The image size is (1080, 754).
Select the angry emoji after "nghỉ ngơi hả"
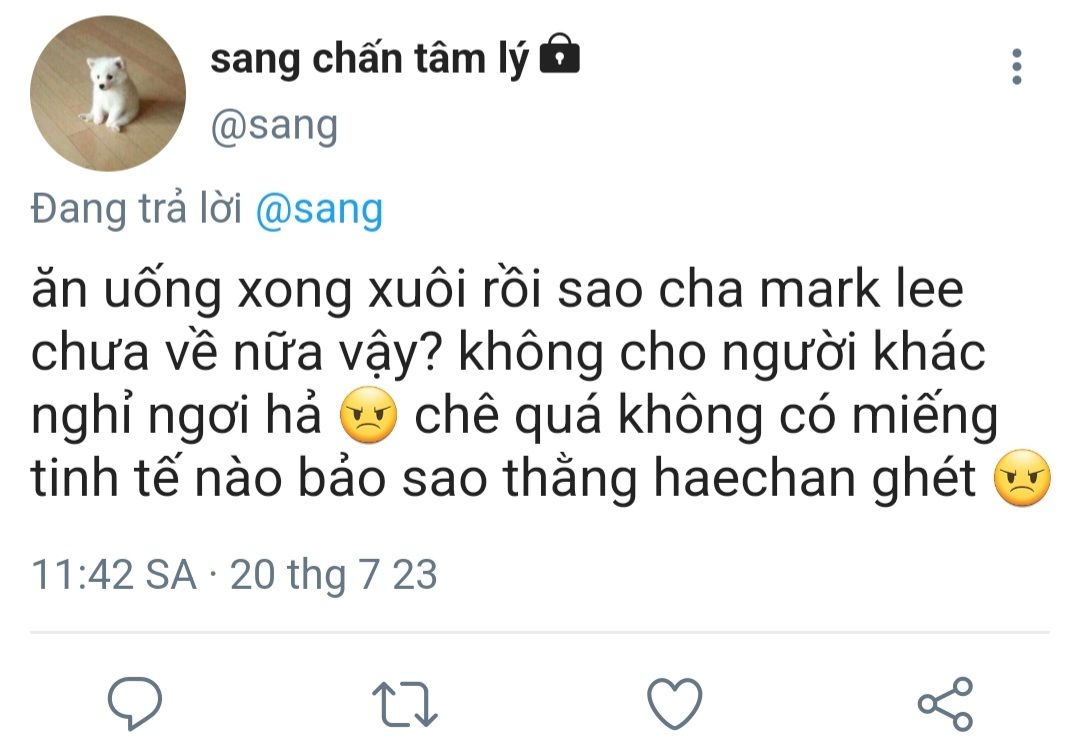coord(369,415)
